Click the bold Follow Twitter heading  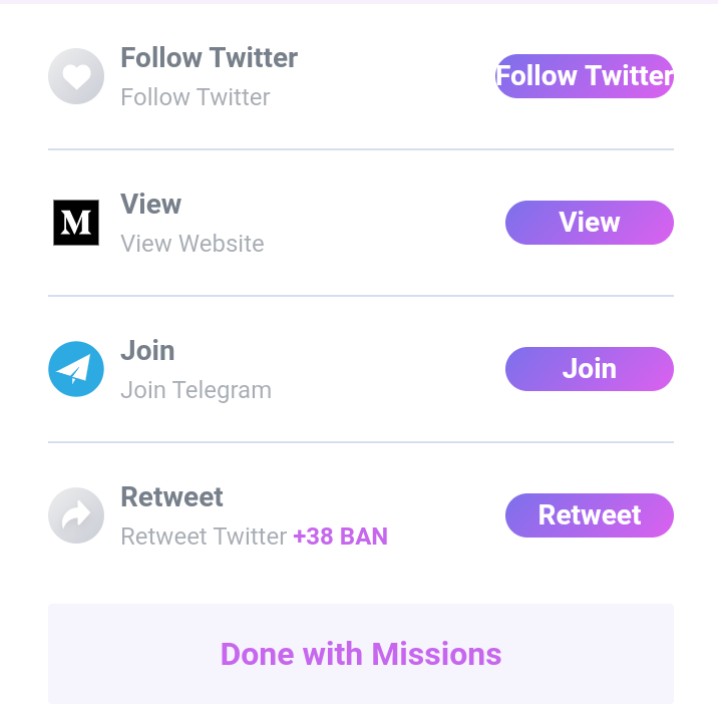(209, 58)
